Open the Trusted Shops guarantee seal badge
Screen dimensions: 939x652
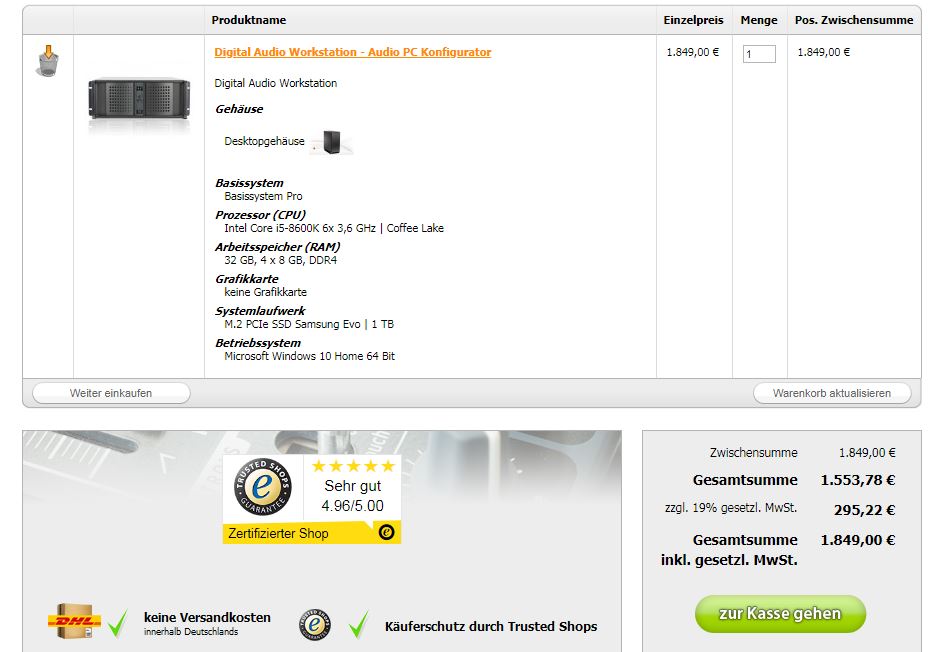click(263, 487)
